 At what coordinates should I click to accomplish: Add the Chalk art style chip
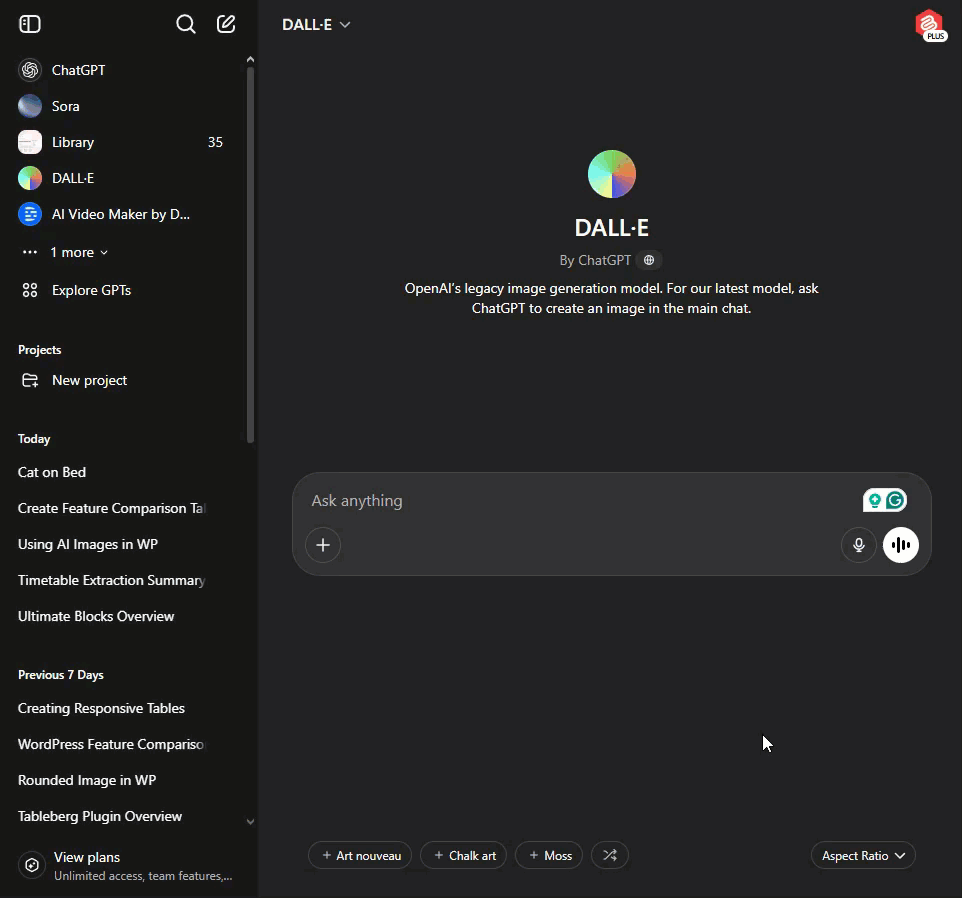464,855
